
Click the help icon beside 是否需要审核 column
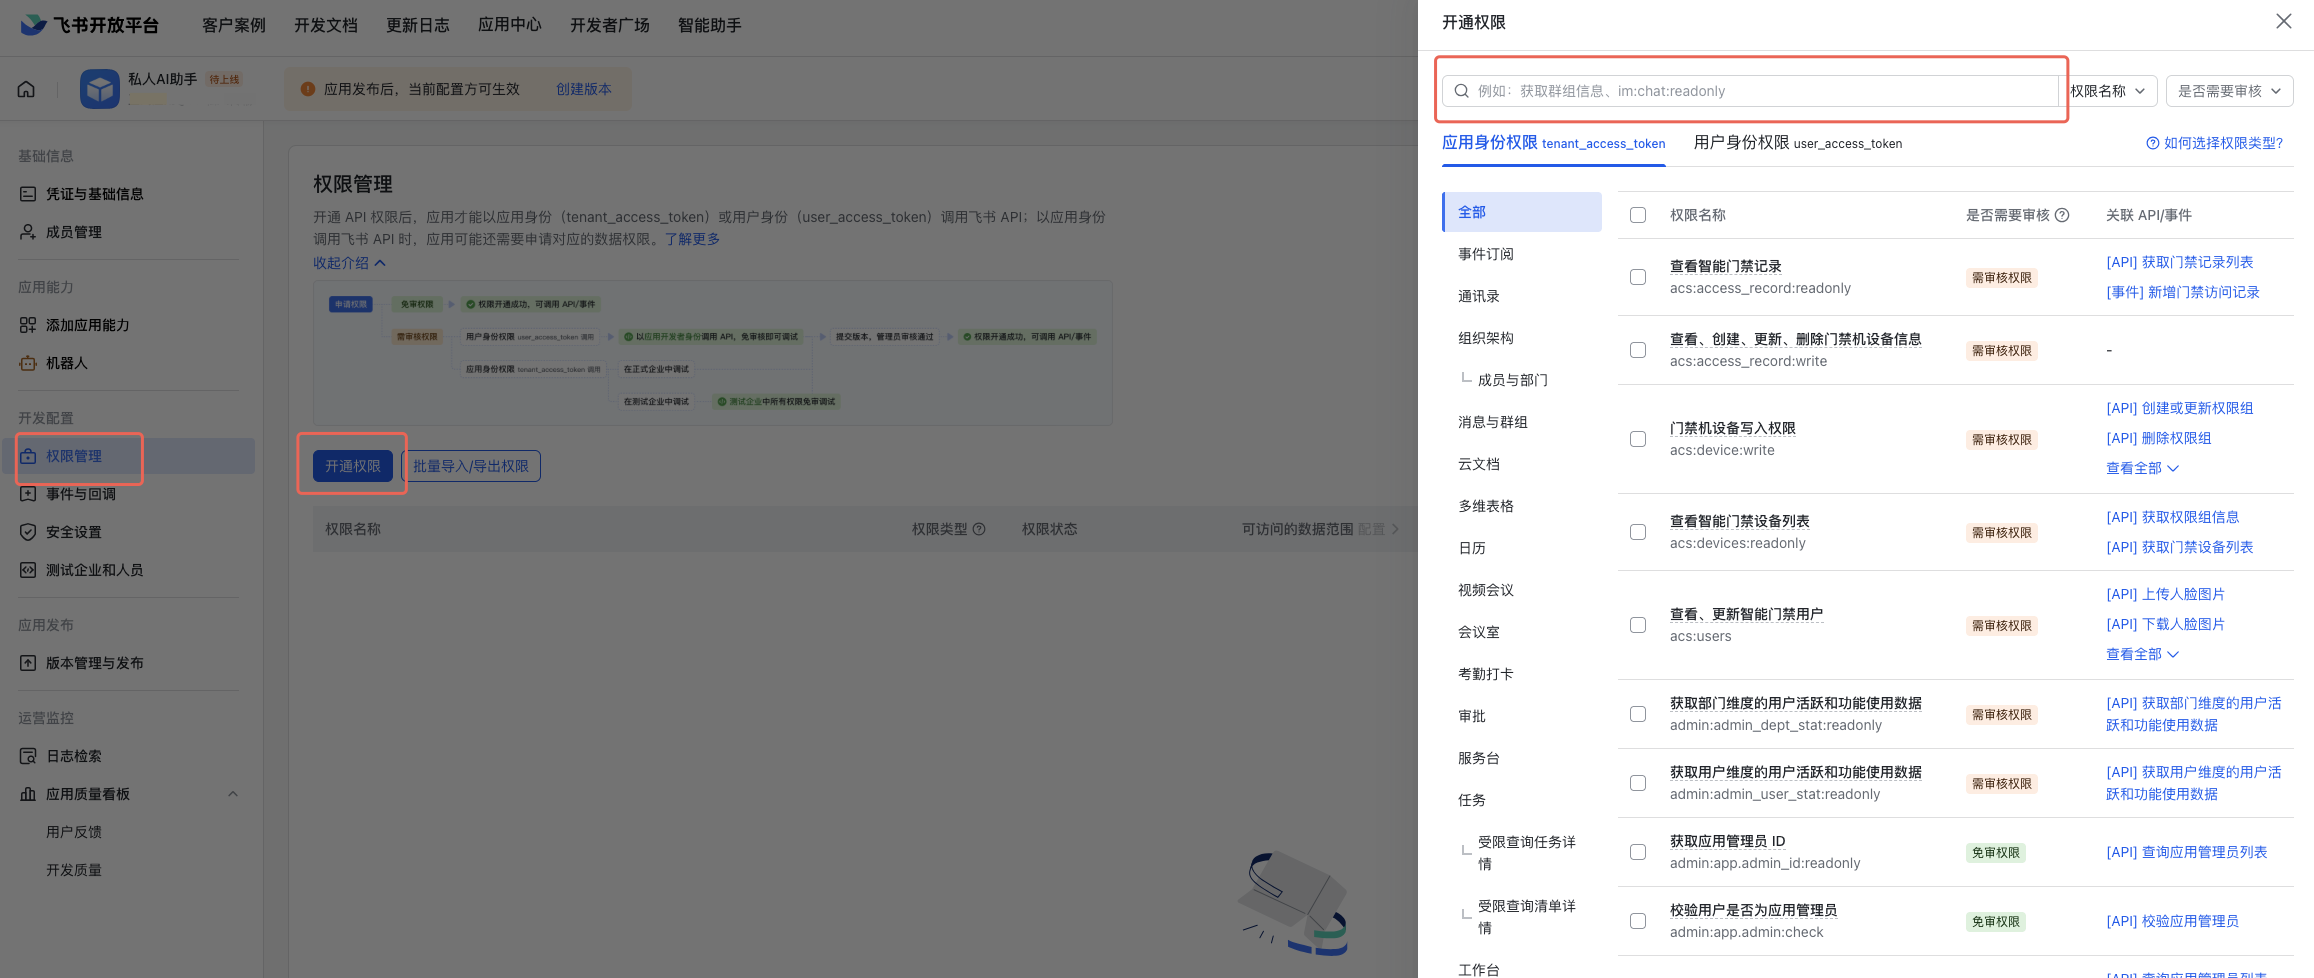tap(2062, 215)
